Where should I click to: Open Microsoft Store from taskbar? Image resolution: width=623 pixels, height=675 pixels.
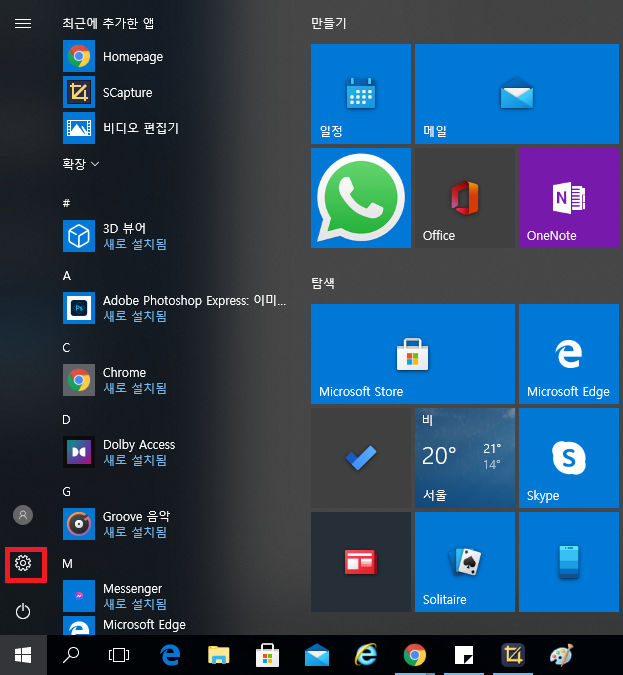[x=267, y=655]
